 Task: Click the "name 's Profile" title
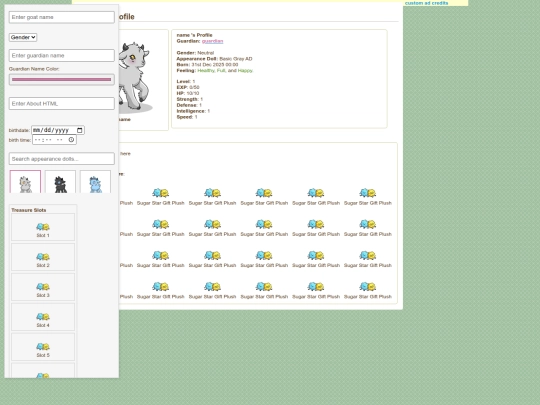[x=195, y=35]
